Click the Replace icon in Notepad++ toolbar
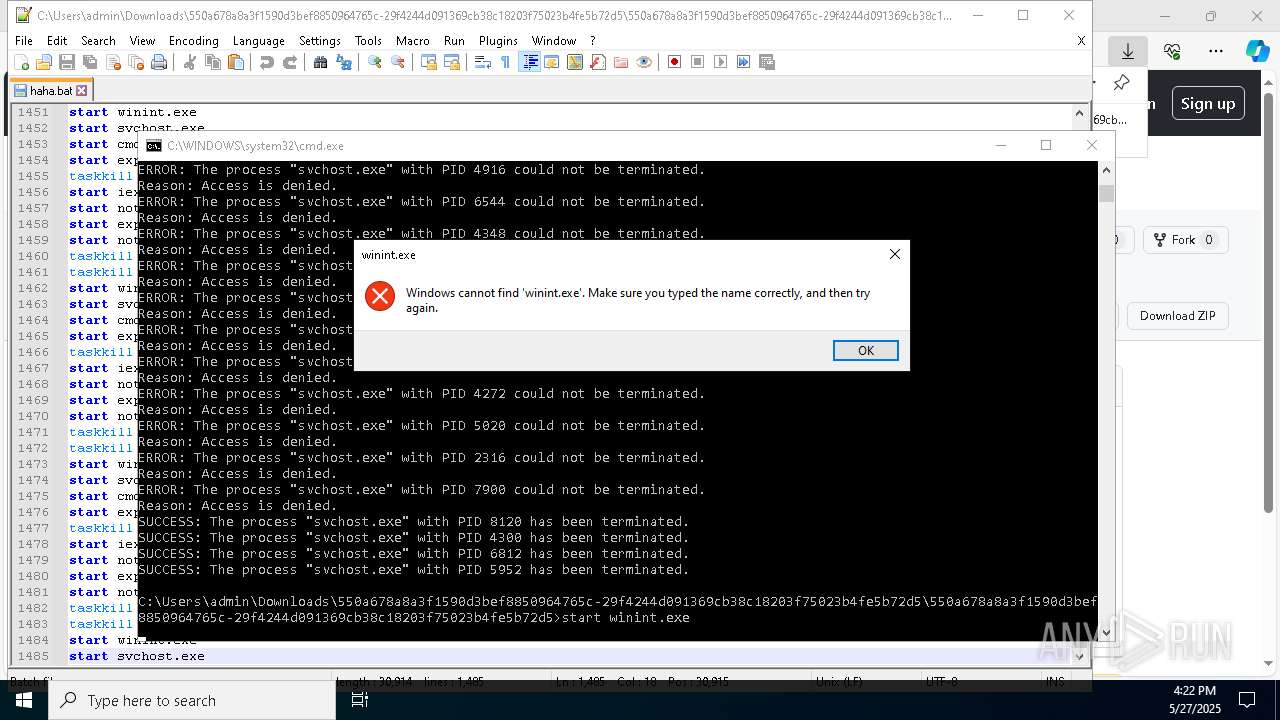Image resolution: width=1280 pixels, height=720 pixels. [343, 62]
